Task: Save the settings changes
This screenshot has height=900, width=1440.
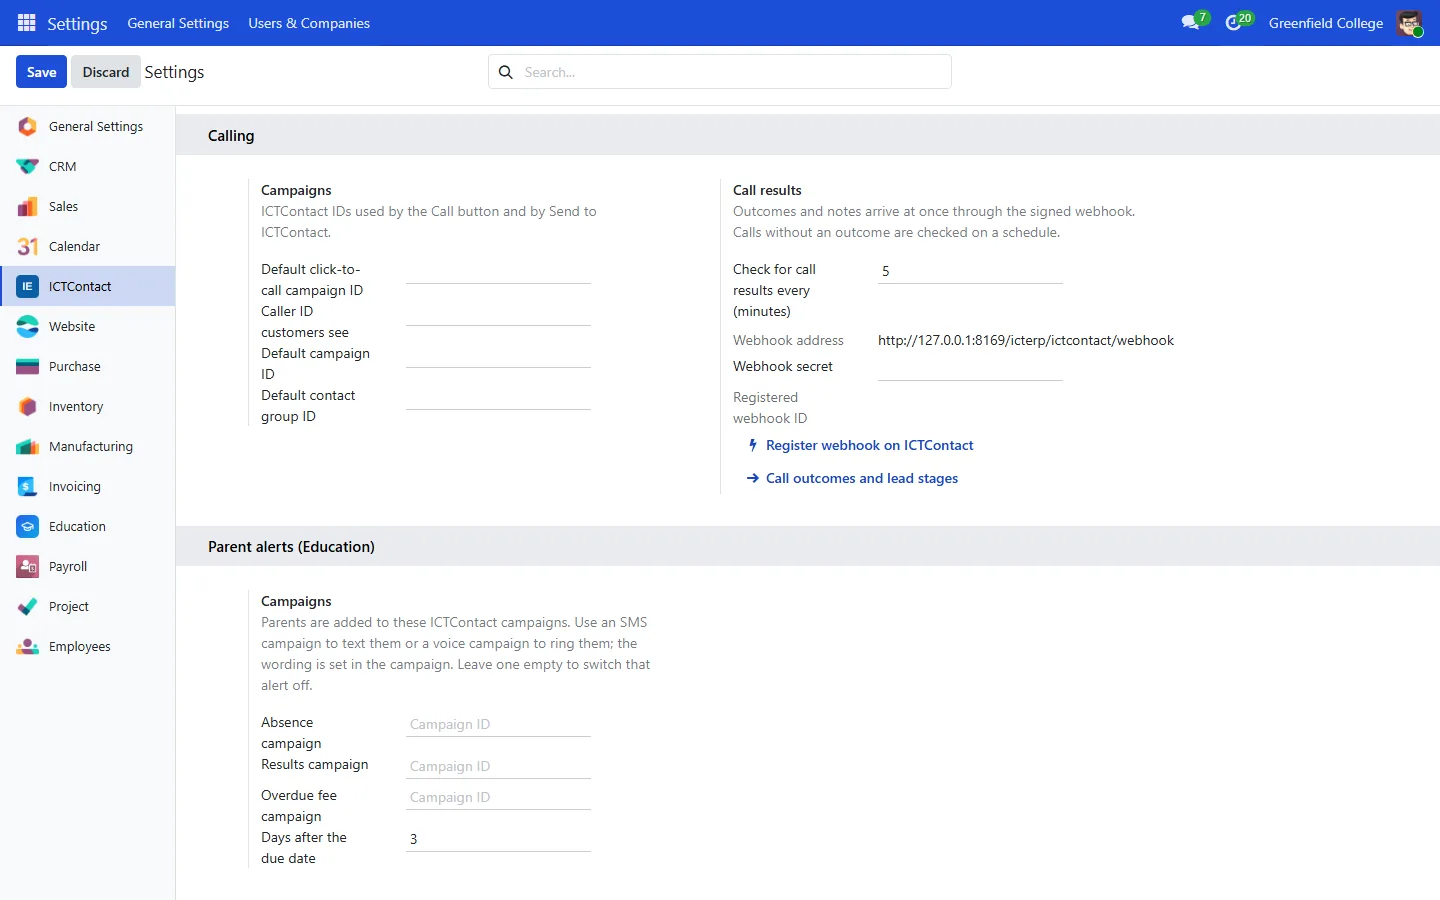Action: [42, 72]
